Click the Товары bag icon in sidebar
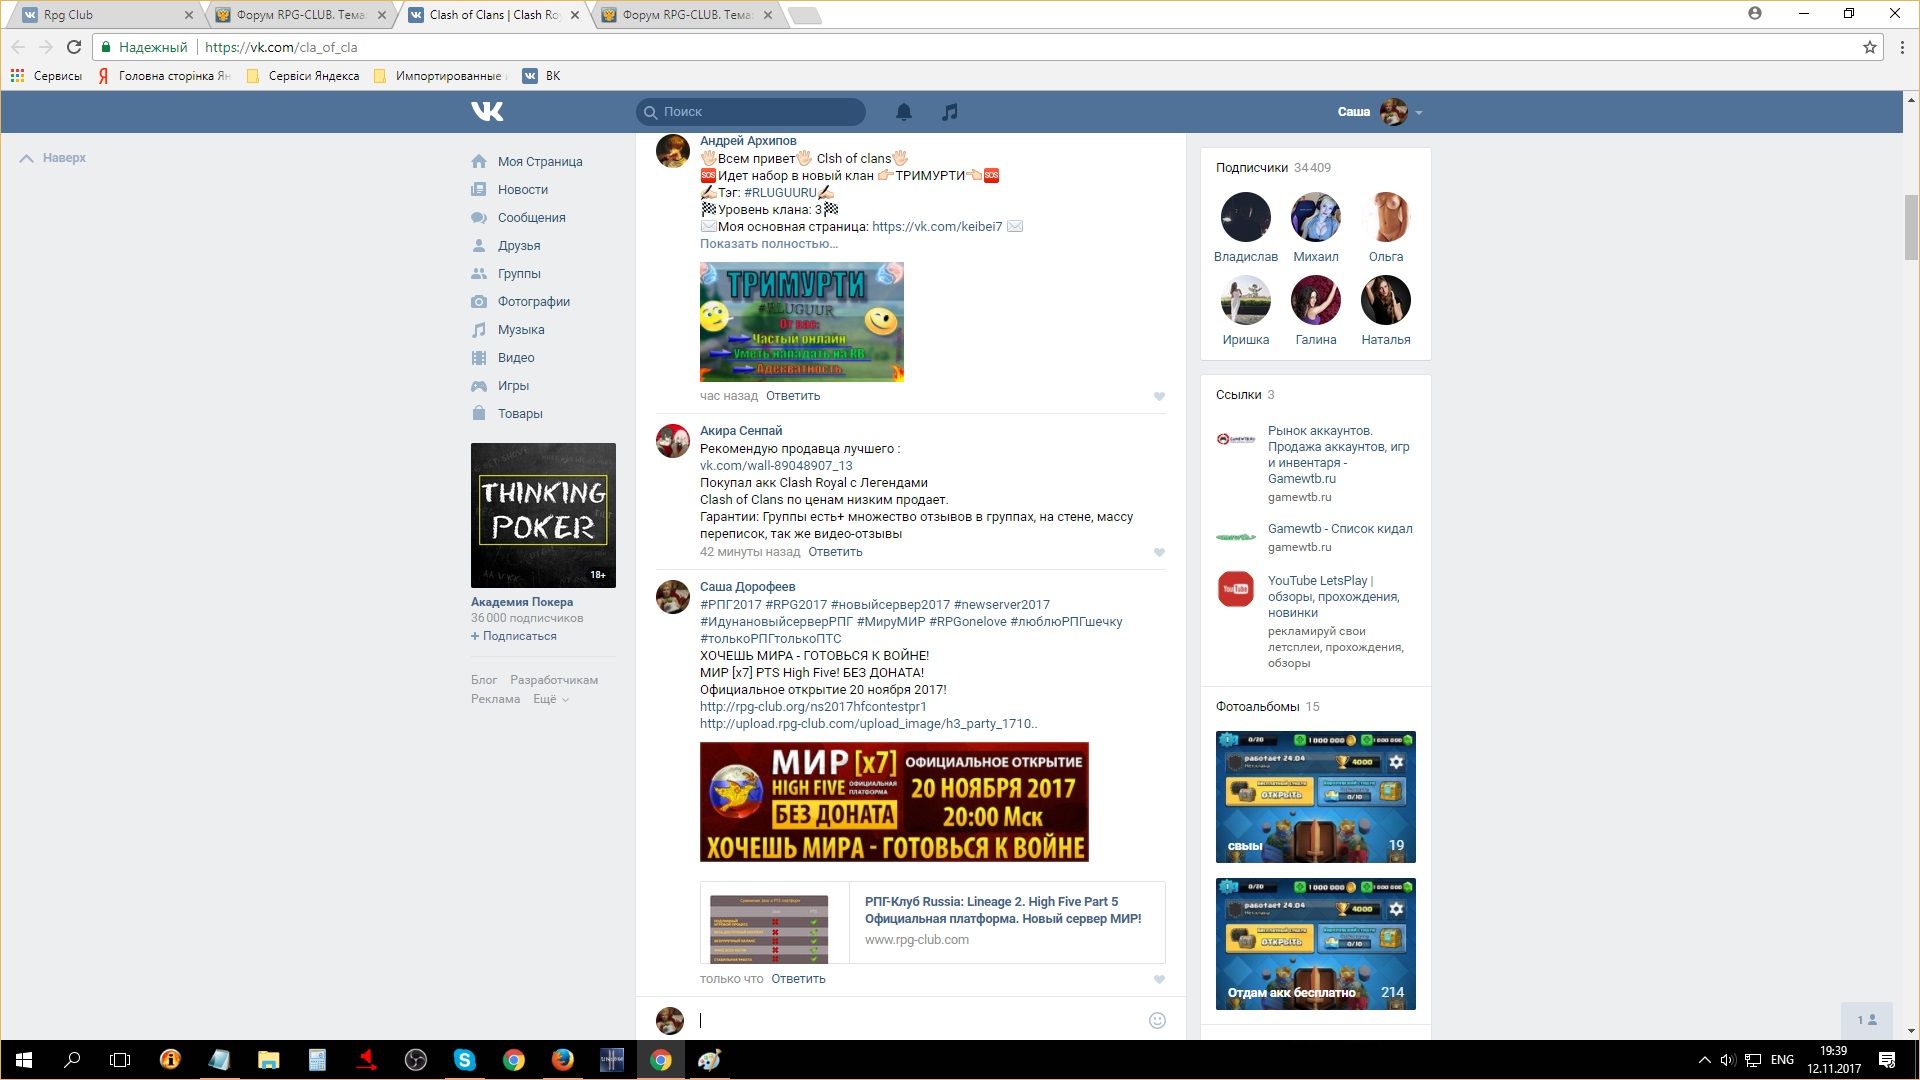 (x=479, y=414)
